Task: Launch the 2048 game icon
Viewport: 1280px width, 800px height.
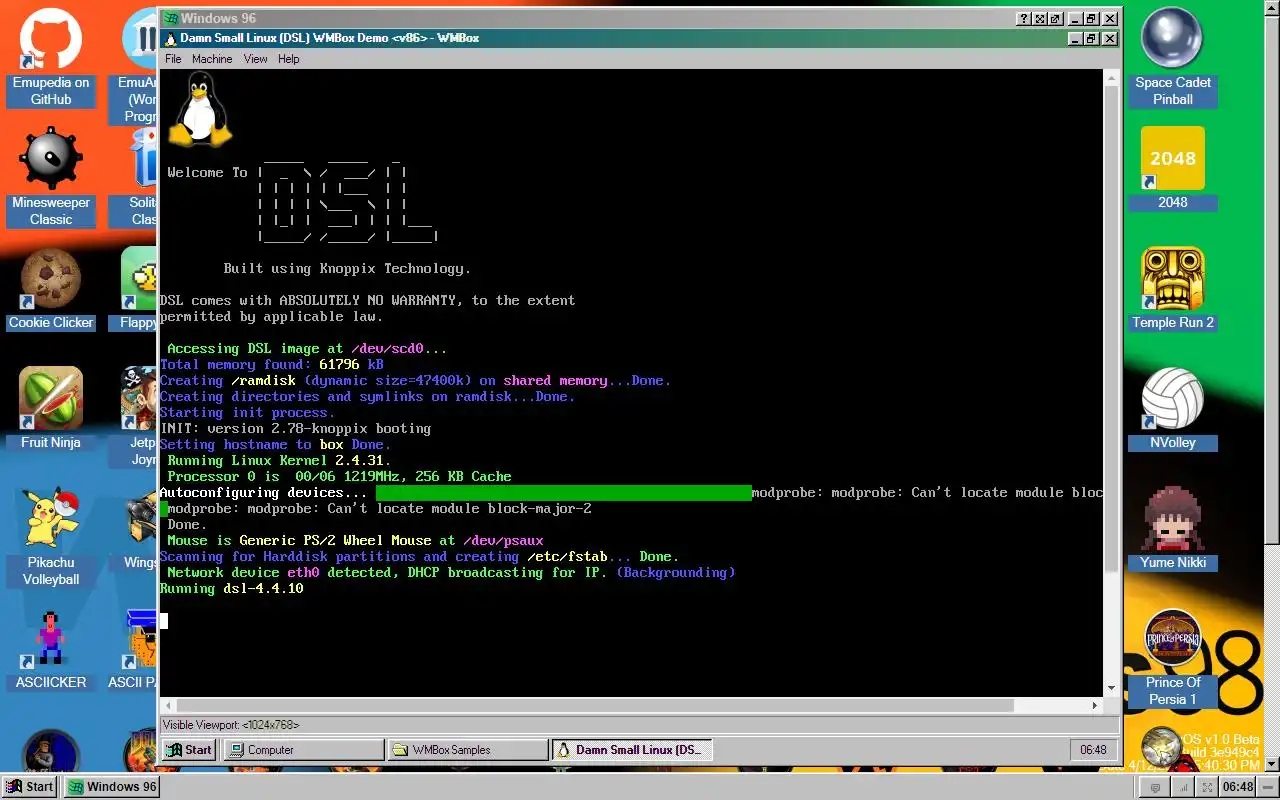Action: tap(1172, 168)
